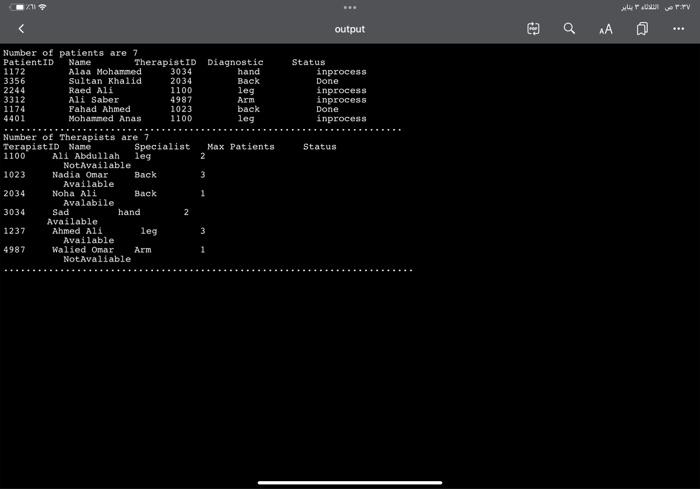This screenshot has height=489, width=700.
Task: Tap the 'output' document title
Action: (x=350, y=29)
